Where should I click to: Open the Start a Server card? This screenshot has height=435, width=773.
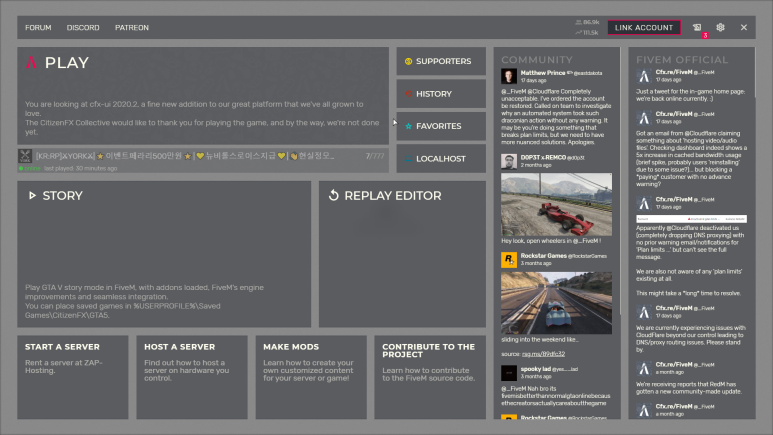73,377
